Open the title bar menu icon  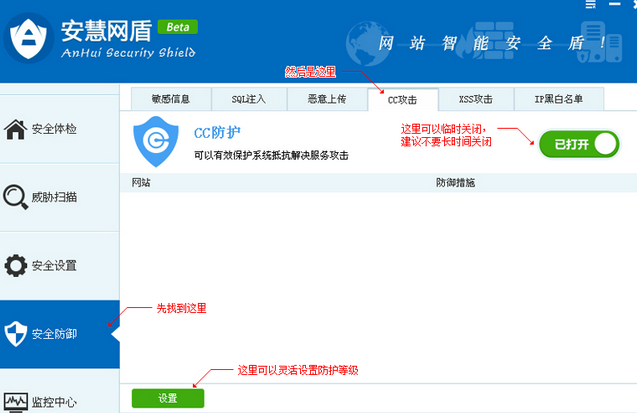[x=590, y=4]
